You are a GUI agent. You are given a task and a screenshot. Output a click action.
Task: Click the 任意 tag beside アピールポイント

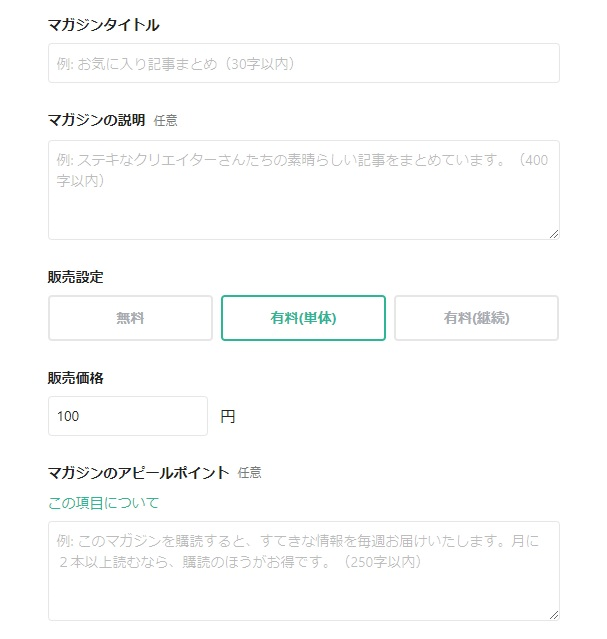point(250,473)
